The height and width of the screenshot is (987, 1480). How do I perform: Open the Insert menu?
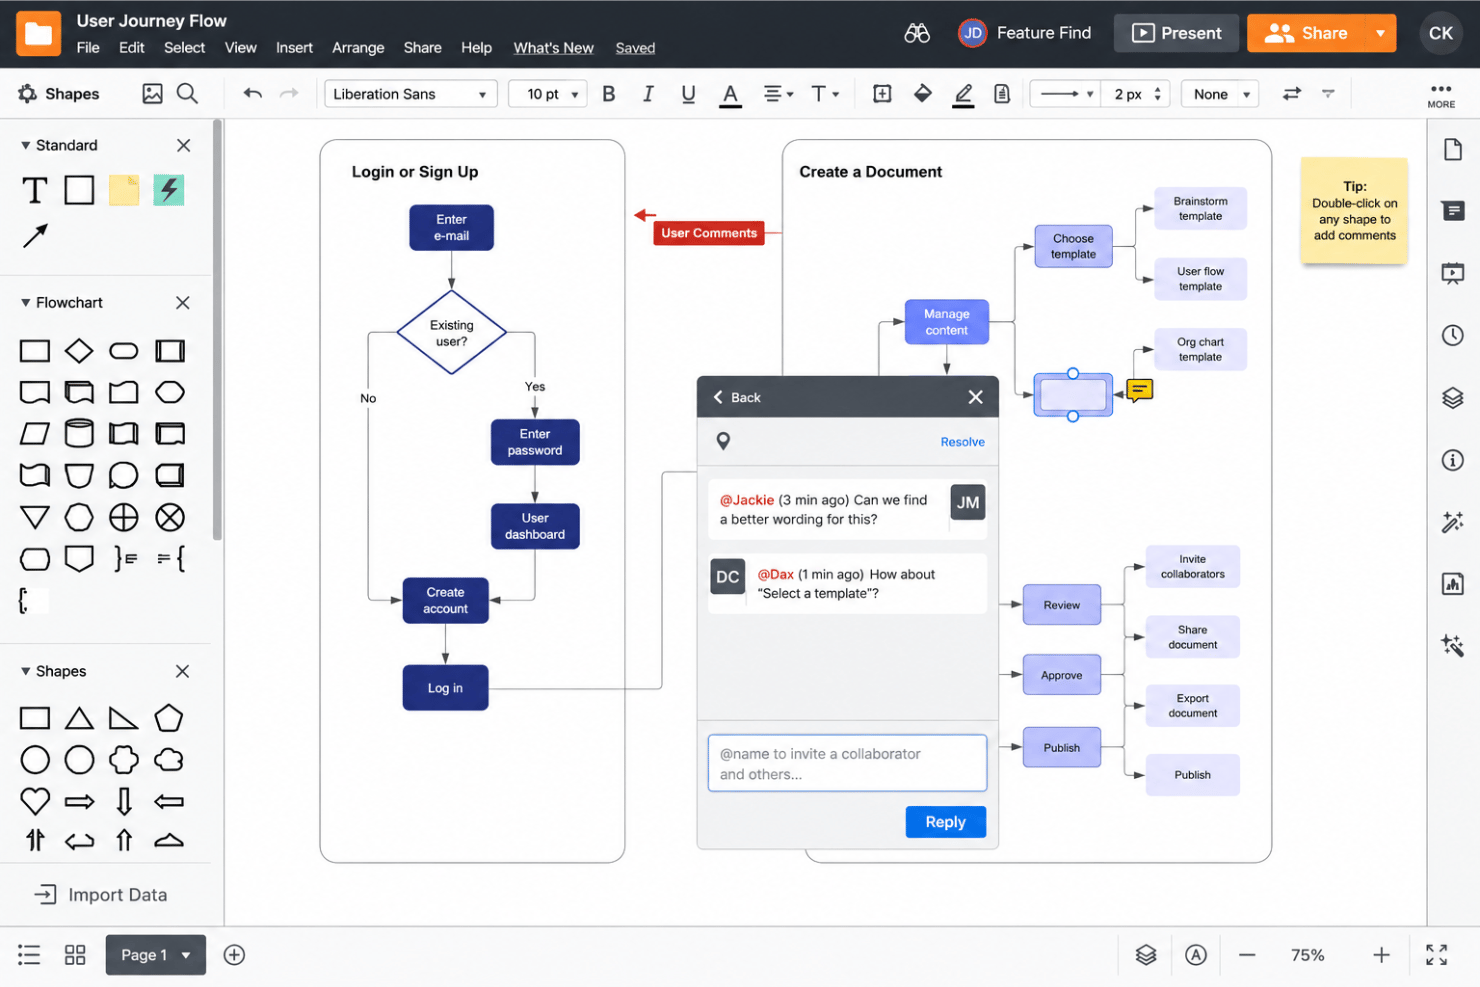click(x=294, y=48)
